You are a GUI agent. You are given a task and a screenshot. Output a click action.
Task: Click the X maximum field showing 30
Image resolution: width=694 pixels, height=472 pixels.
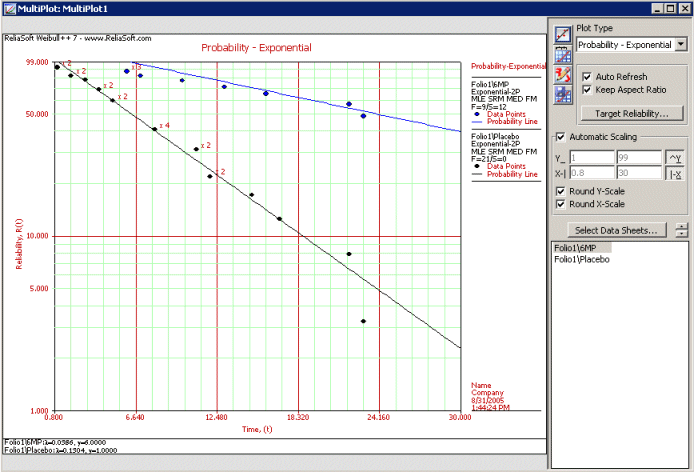pyautogui.click(x=639, y=173)
